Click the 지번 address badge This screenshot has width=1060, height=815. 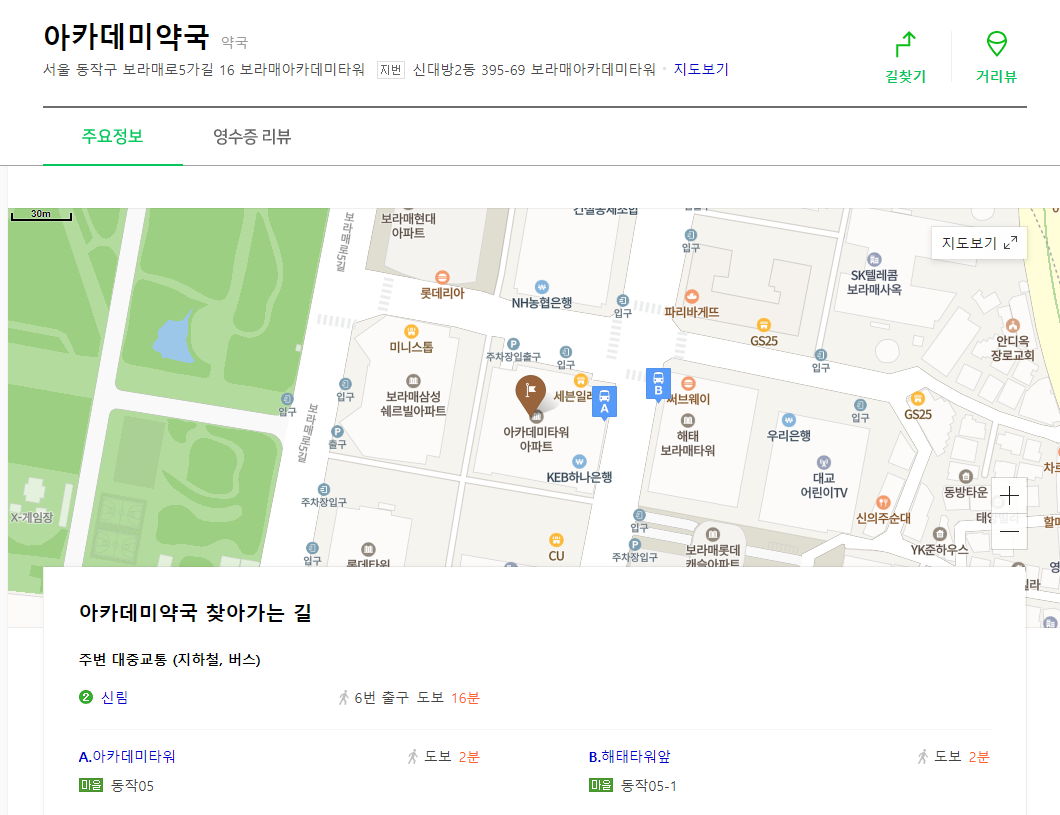coord(391,70)
